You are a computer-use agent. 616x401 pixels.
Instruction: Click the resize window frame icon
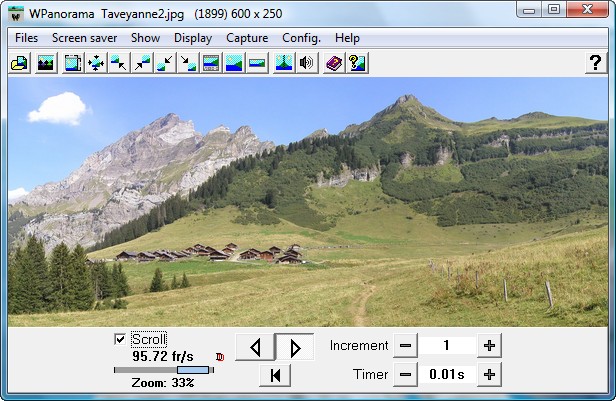click(73, 63)
